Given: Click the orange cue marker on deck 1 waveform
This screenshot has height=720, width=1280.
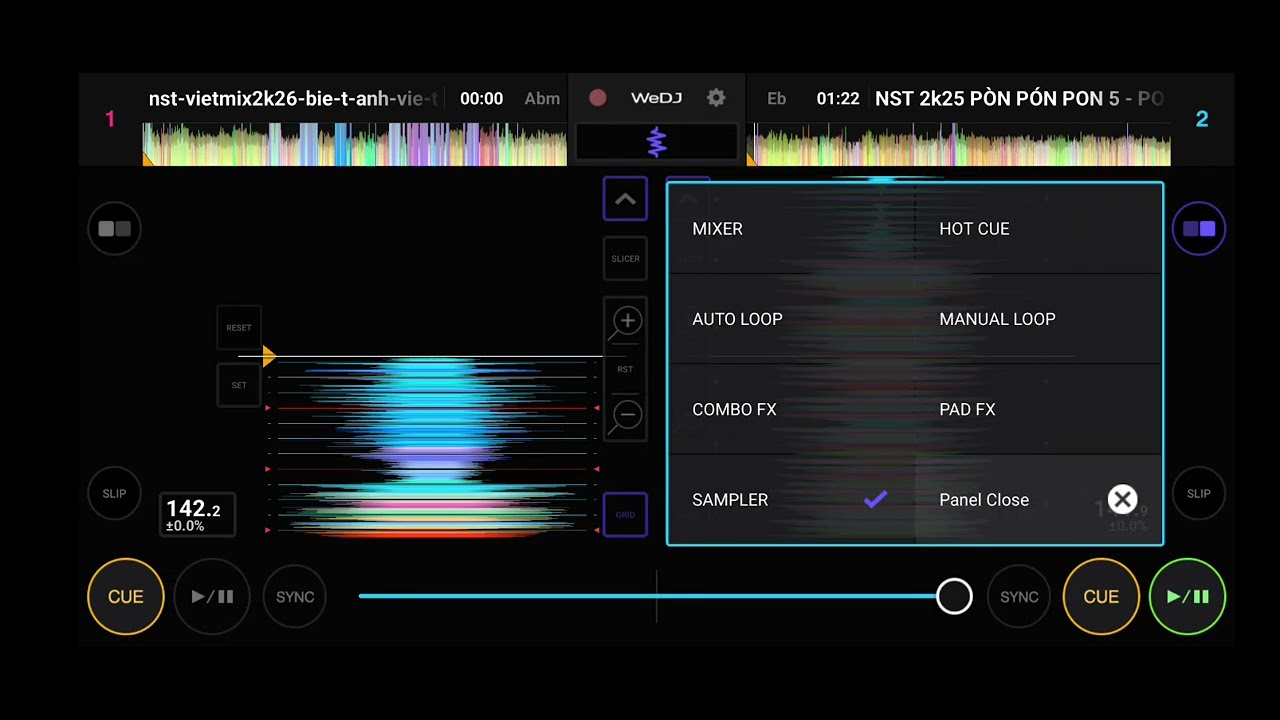Looking at the screenshot, I should (x=269, y=356).
